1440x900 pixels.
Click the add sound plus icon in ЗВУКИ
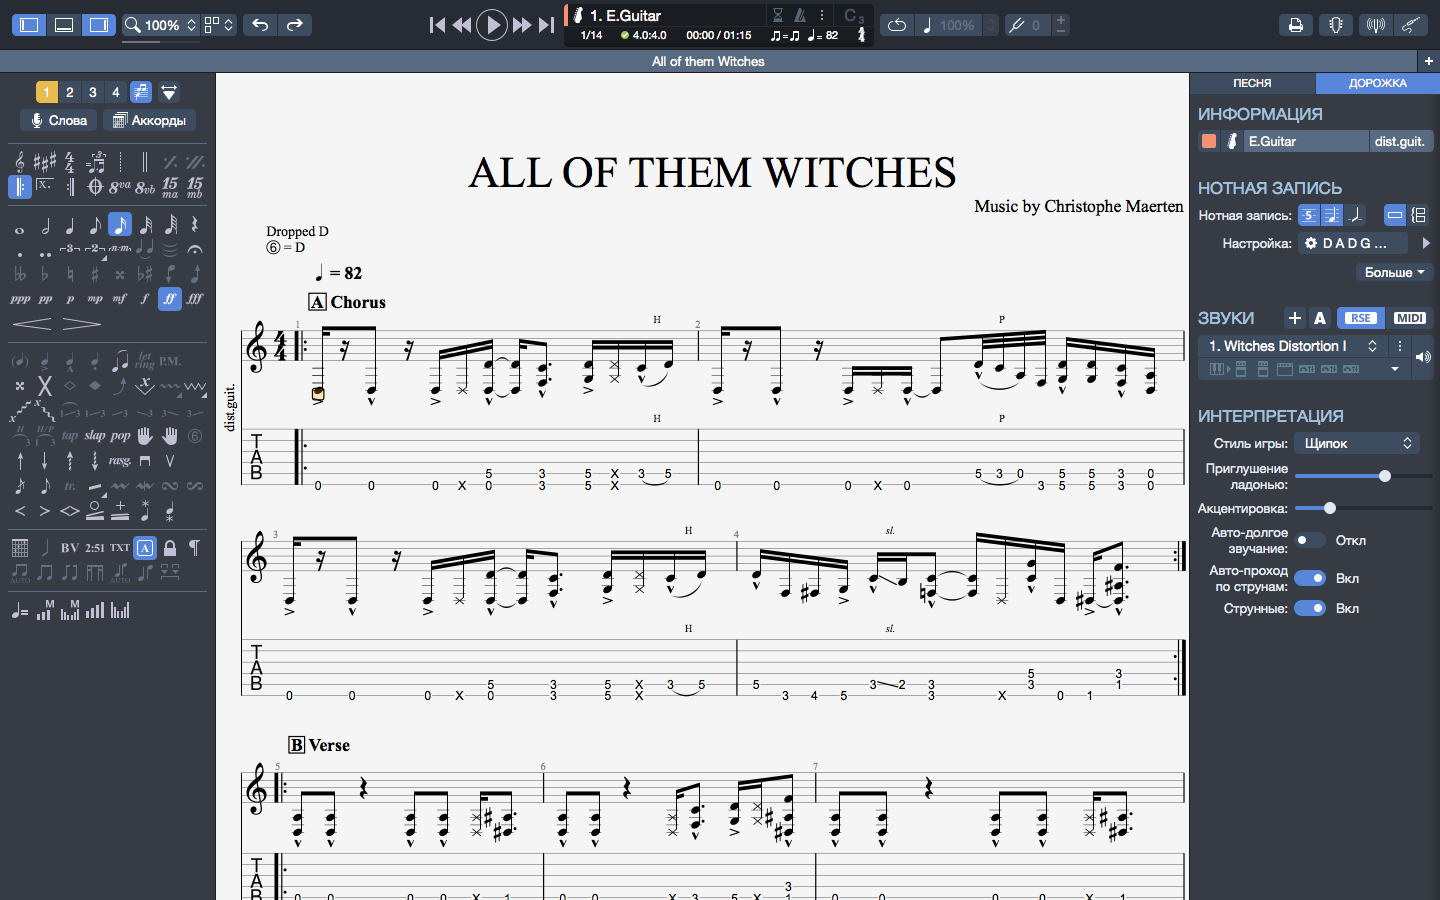(1294, 318)
